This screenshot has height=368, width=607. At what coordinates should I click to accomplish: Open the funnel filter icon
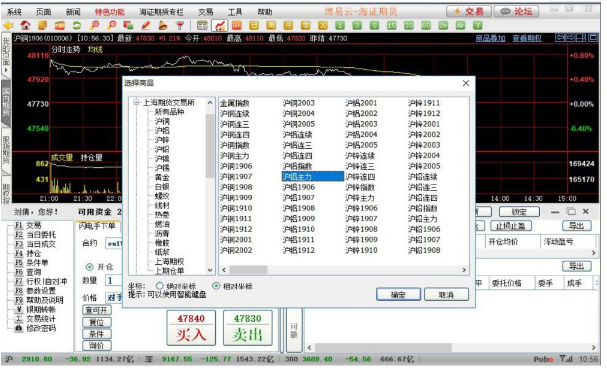pos(180,26)
